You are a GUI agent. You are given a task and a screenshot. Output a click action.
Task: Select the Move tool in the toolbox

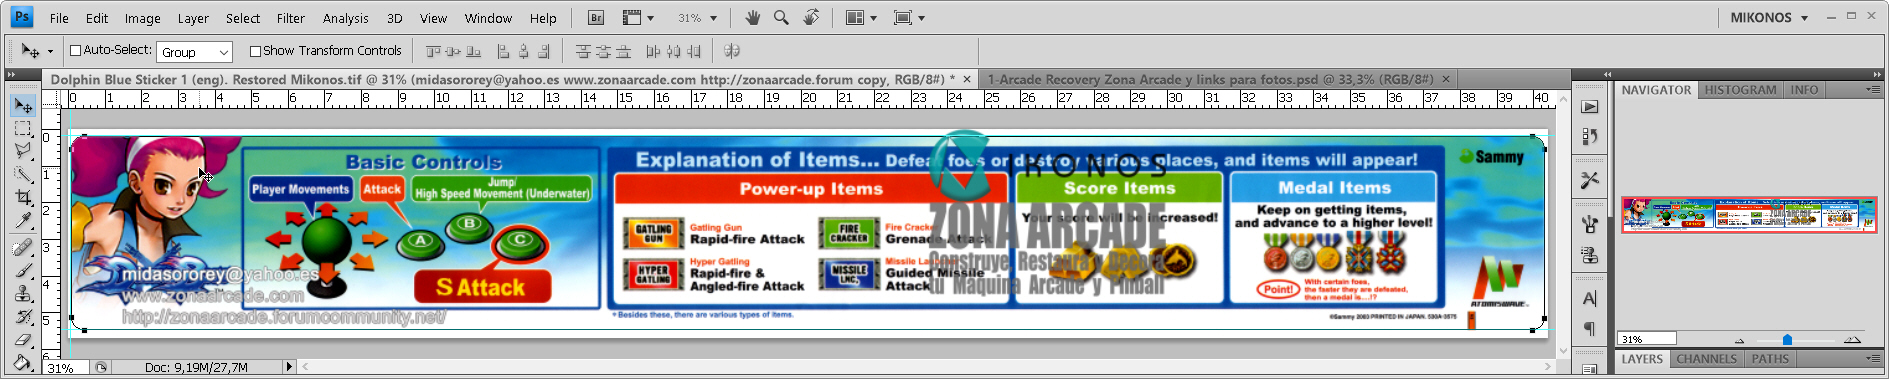click(23, 105)
